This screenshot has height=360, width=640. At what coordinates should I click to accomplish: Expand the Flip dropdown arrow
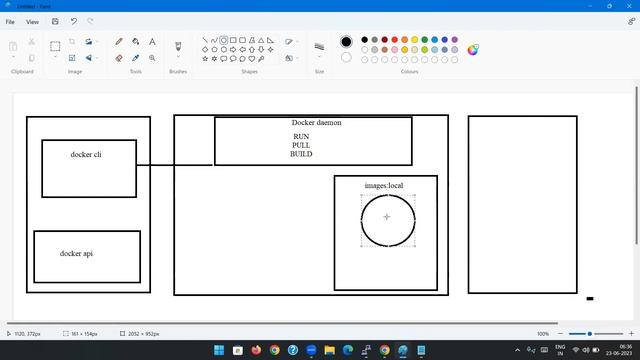tap(97, 58)
